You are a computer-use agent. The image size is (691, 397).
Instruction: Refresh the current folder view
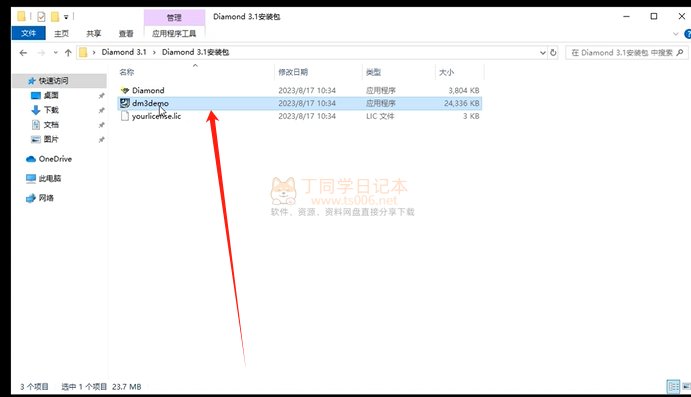(x=553, y=53)
